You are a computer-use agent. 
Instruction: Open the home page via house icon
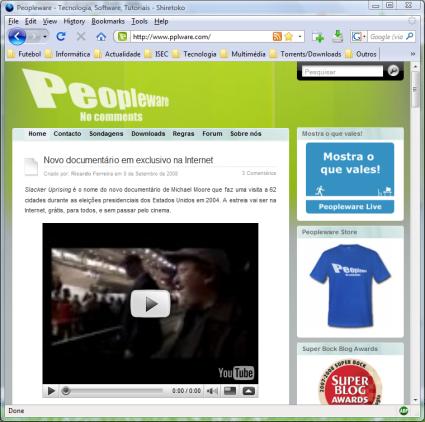pos(101,36)
